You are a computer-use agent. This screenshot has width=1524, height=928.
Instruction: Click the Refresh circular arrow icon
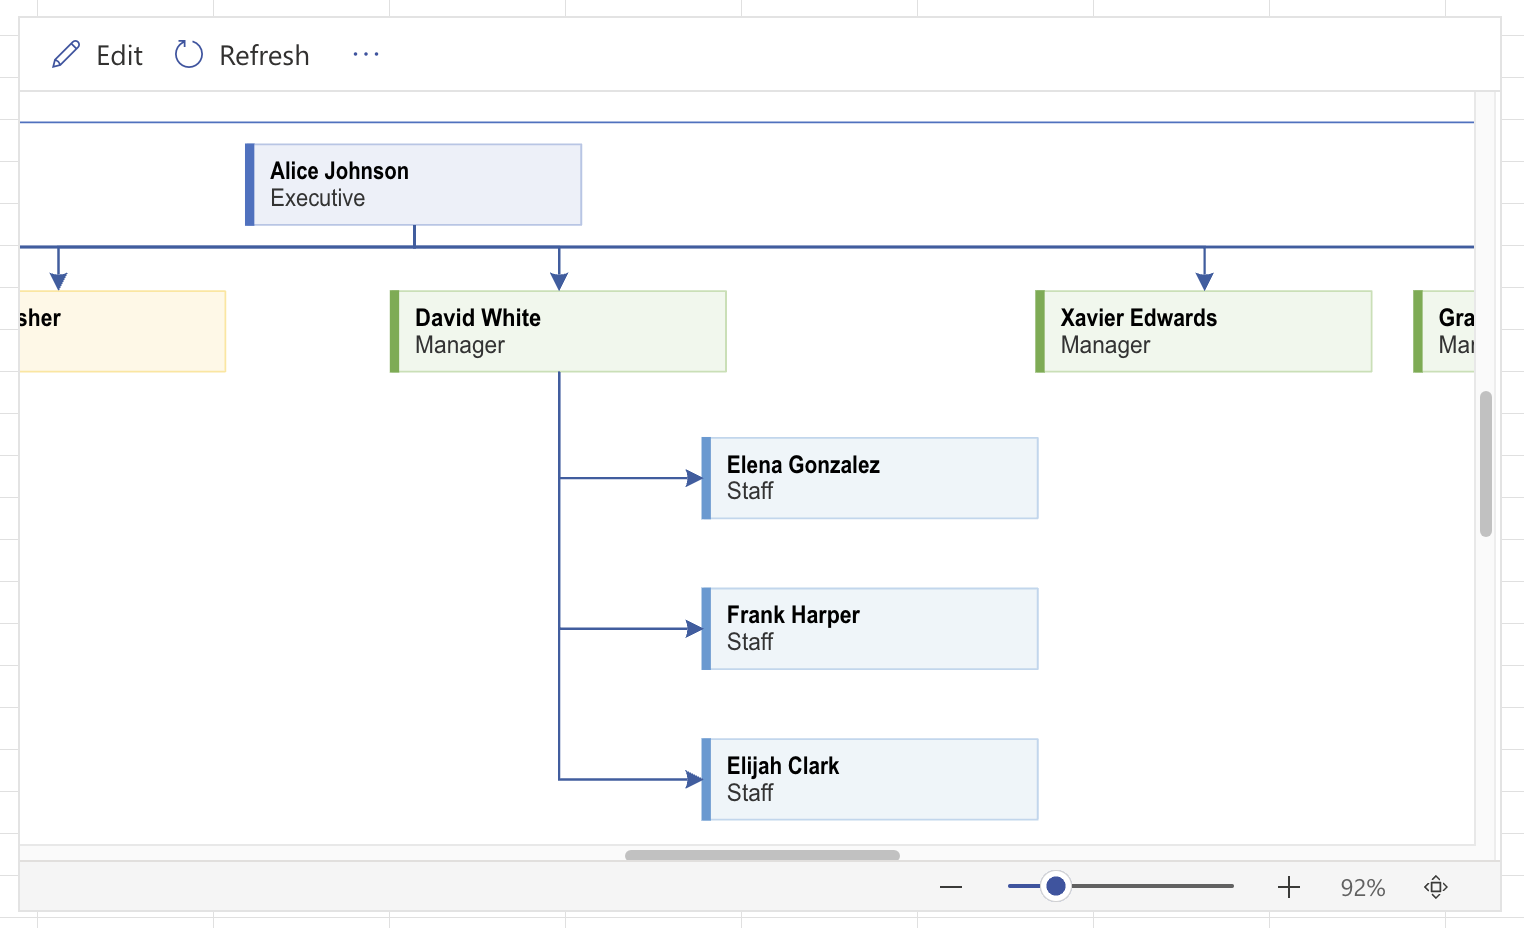coord(189,55)
